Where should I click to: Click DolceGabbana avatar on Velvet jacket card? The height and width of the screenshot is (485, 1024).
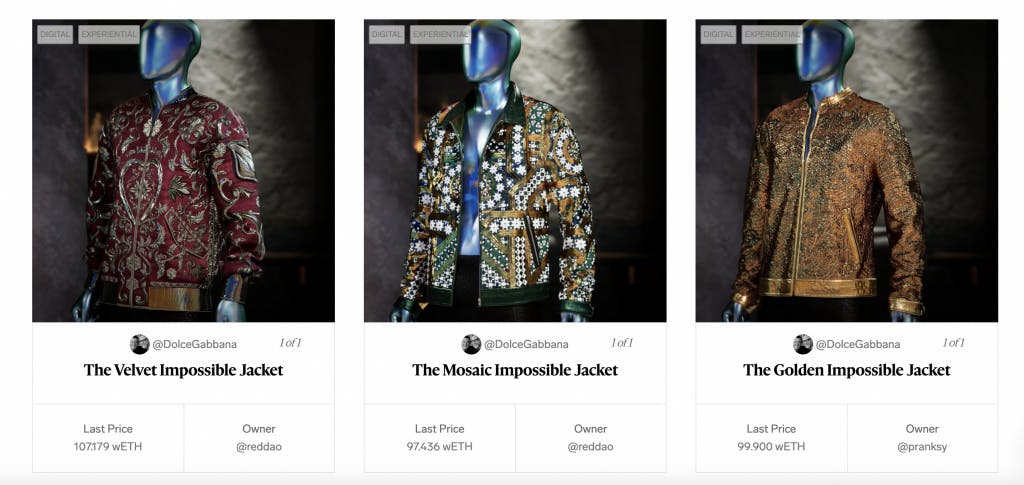140,344
